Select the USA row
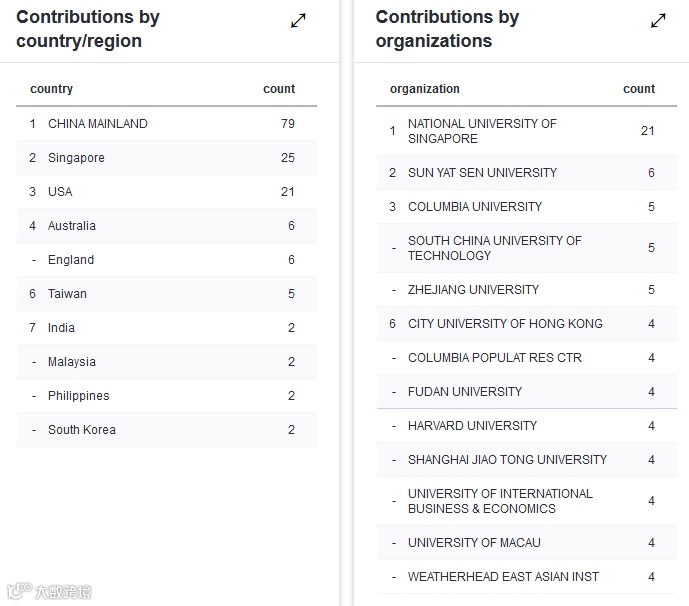The image size is (689, 606). click(60, 192)
